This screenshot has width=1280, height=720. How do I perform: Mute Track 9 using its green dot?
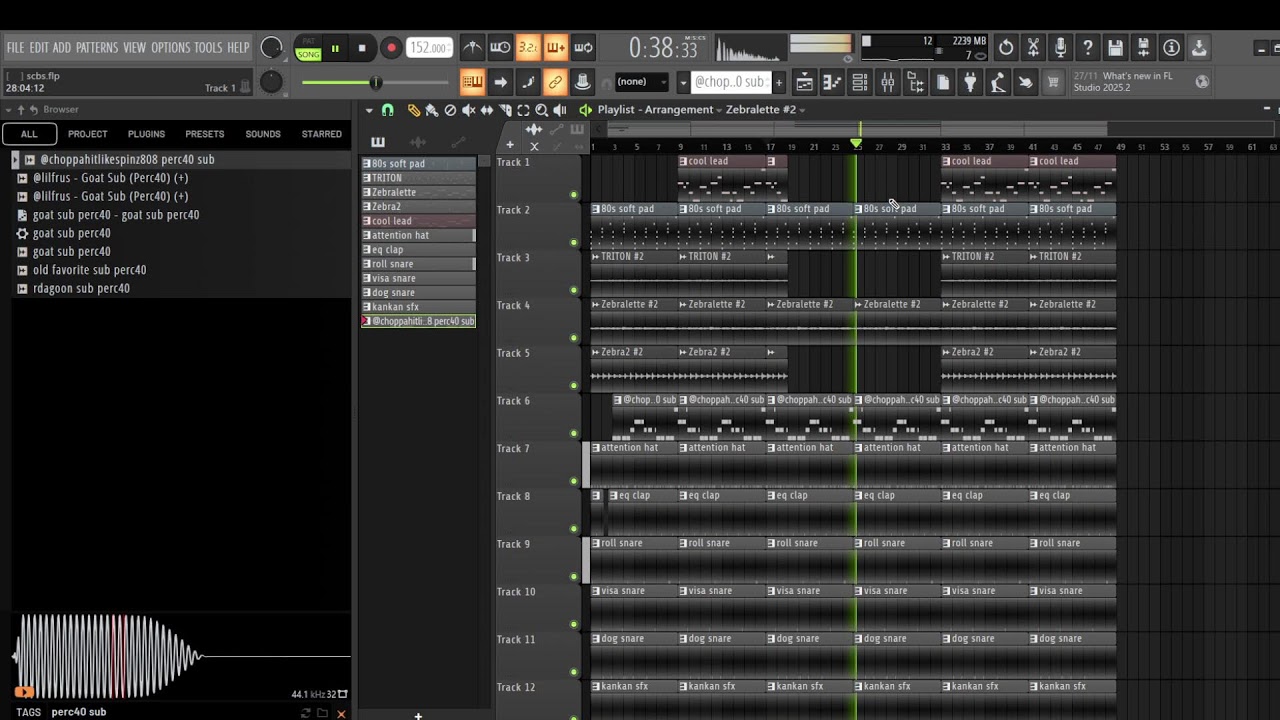click(573, 577)
